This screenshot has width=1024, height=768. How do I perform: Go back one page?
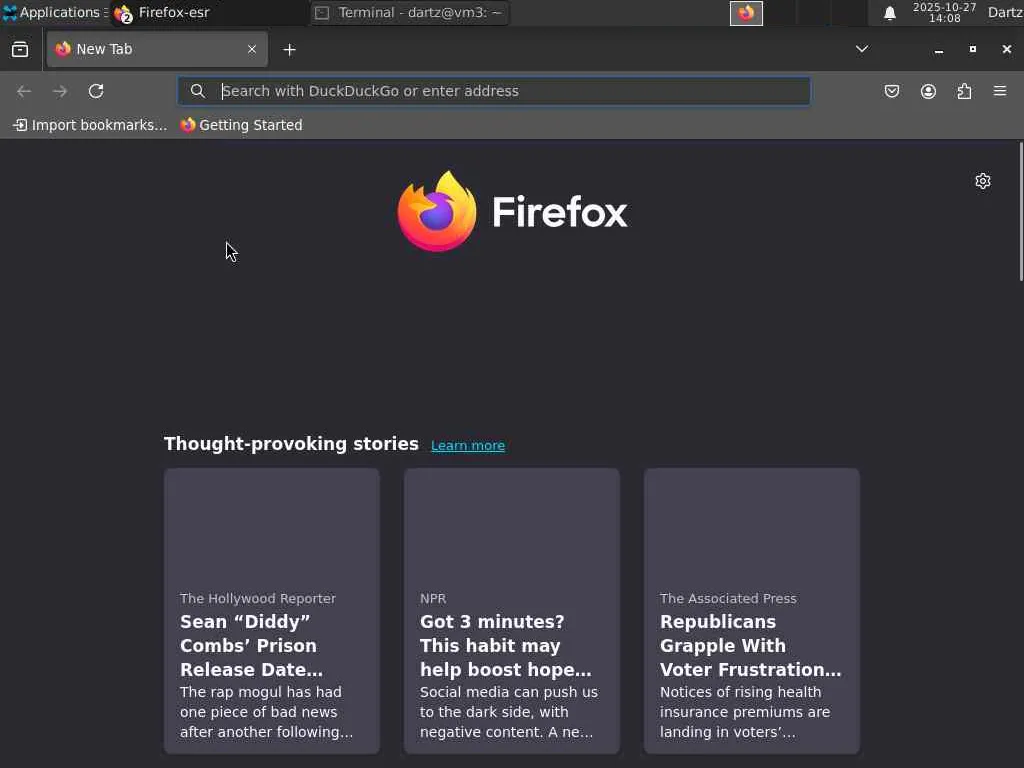24,91
